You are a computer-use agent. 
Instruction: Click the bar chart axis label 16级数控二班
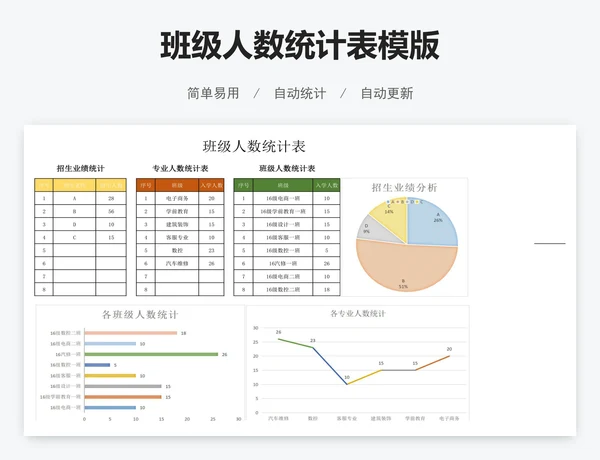65,333
